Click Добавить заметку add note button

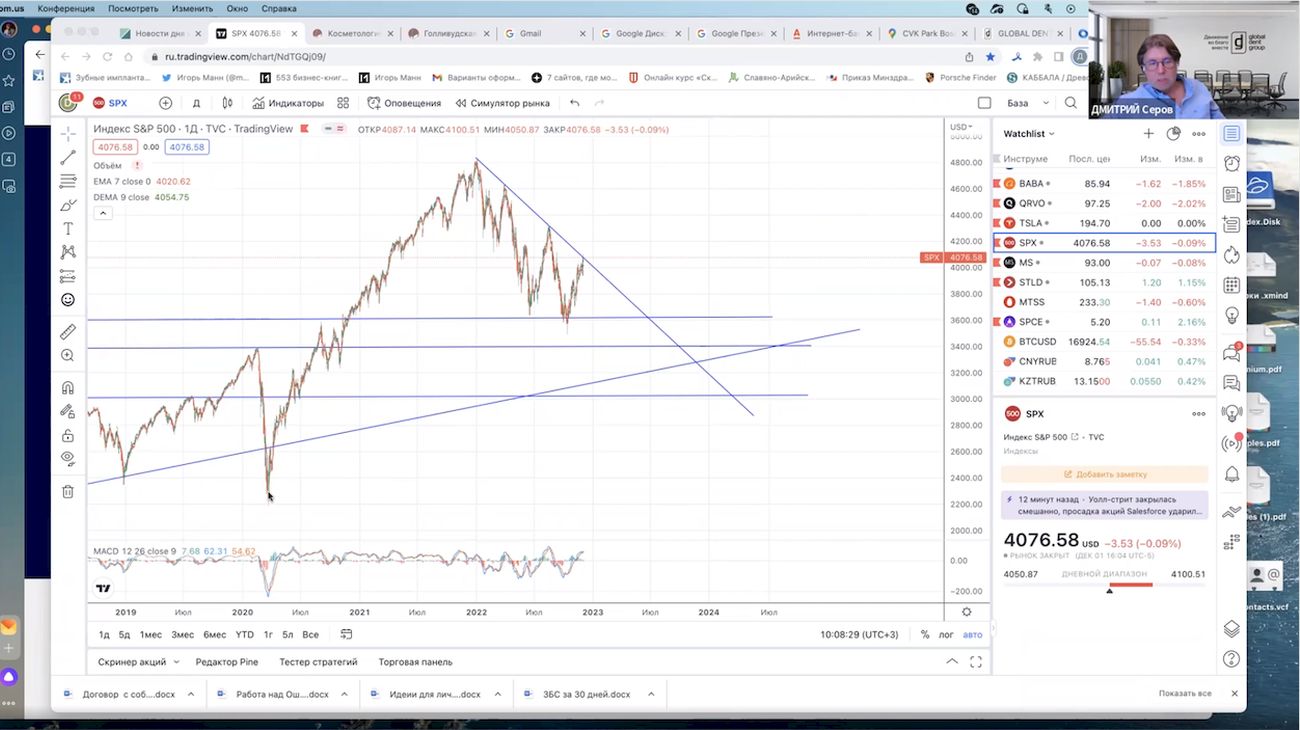click(x=1104, y=474)
